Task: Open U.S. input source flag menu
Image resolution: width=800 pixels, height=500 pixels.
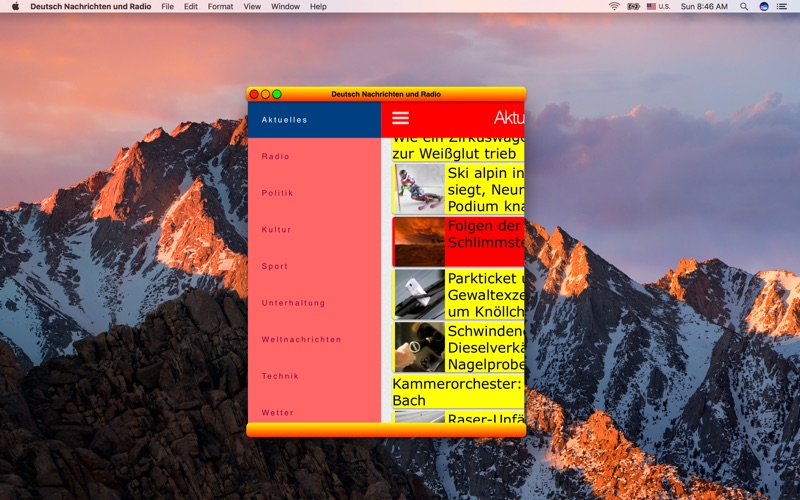Action: (658, 6)
